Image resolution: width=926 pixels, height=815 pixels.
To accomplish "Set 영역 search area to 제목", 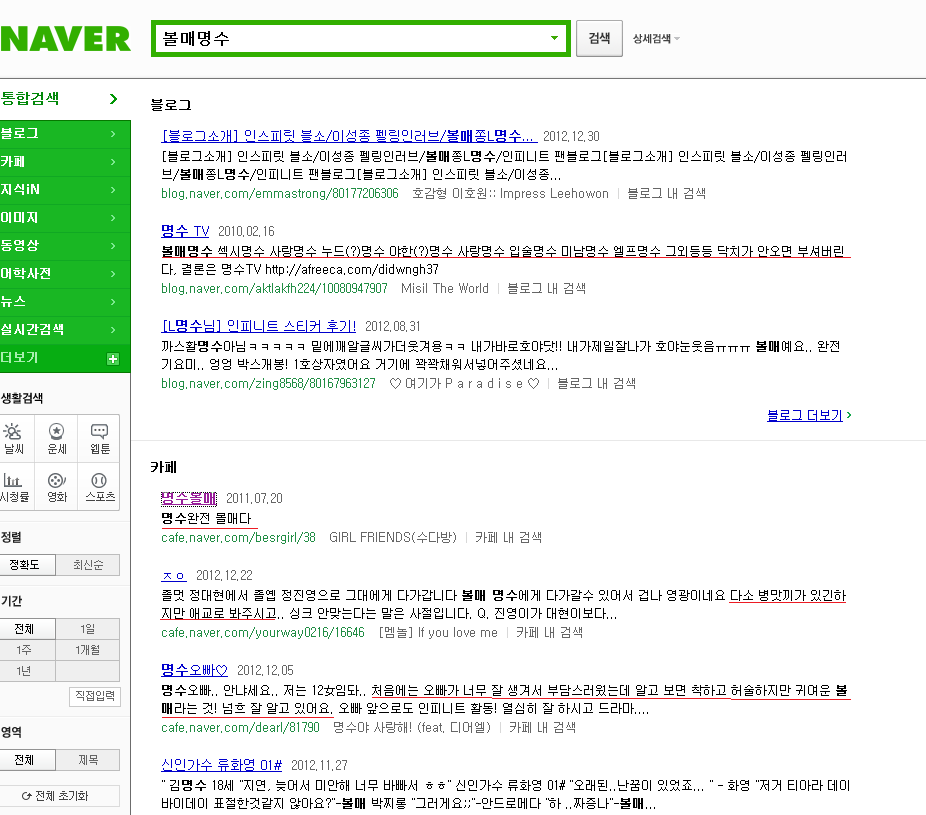I will [88, 760].
